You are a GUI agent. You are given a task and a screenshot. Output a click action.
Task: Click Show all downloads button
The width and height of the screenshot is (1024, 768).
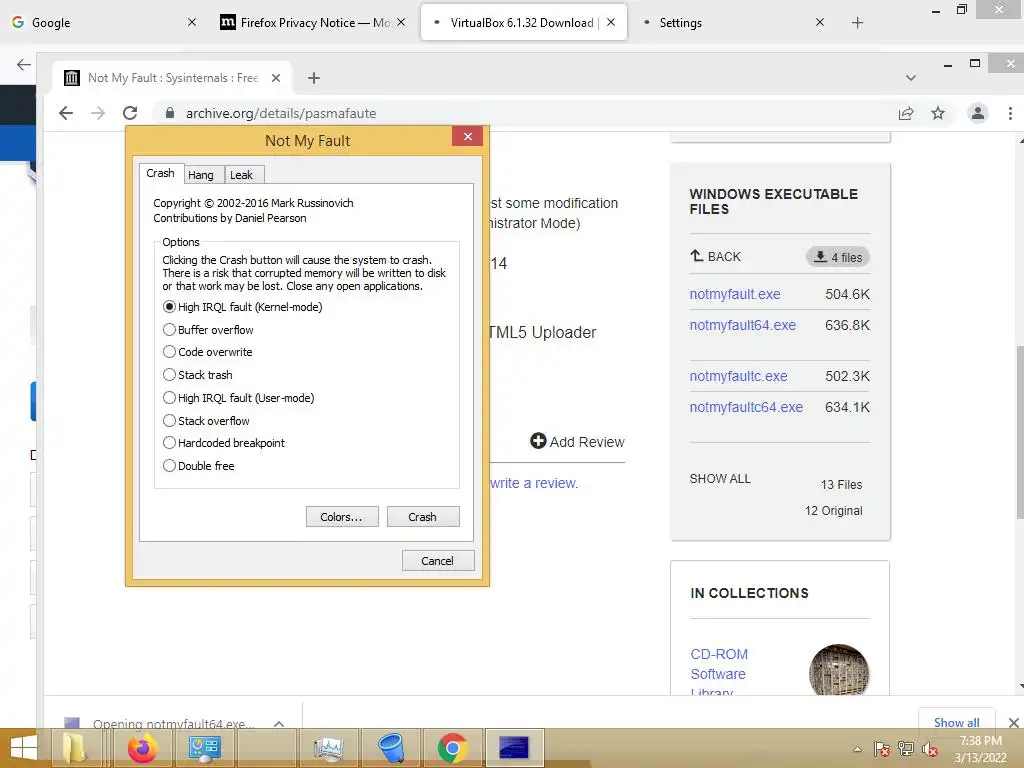(956, 722)
